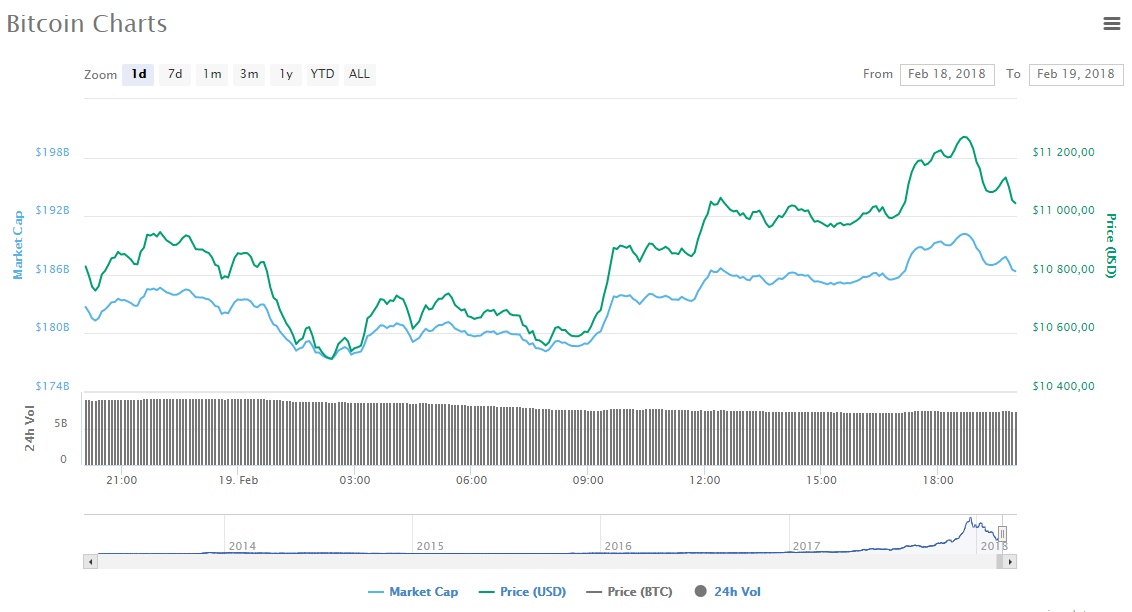Screen dimensions: 1132x612
Task: Set zoom range to 1m
Action: point(212,74)
